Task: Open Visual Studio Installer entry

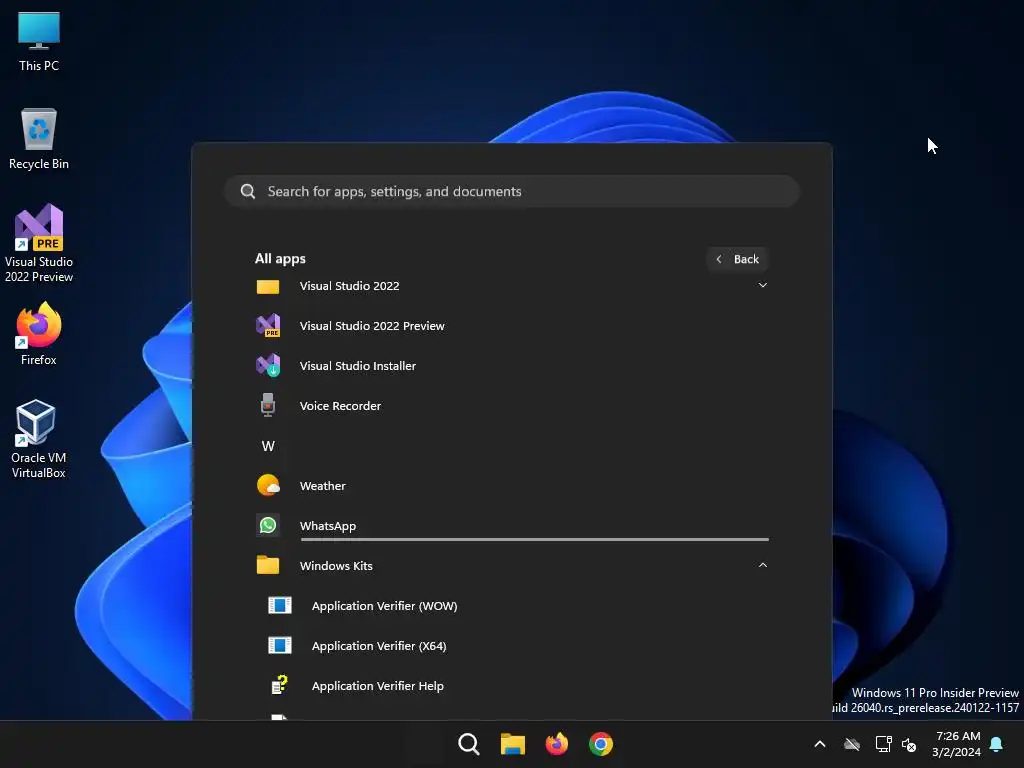Action: pyautogui.click(x=357, y=366)
